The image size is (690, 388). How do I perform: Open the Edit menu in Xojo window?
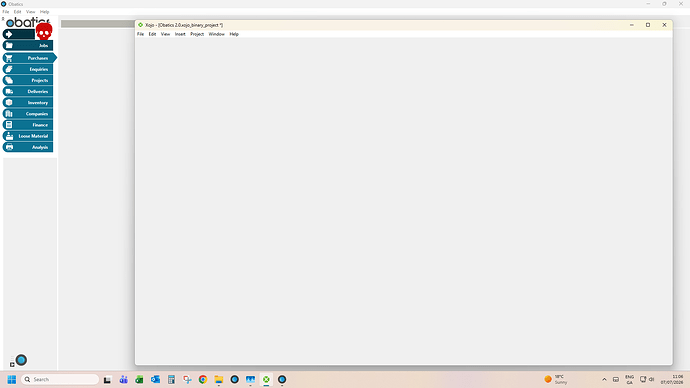152,34
